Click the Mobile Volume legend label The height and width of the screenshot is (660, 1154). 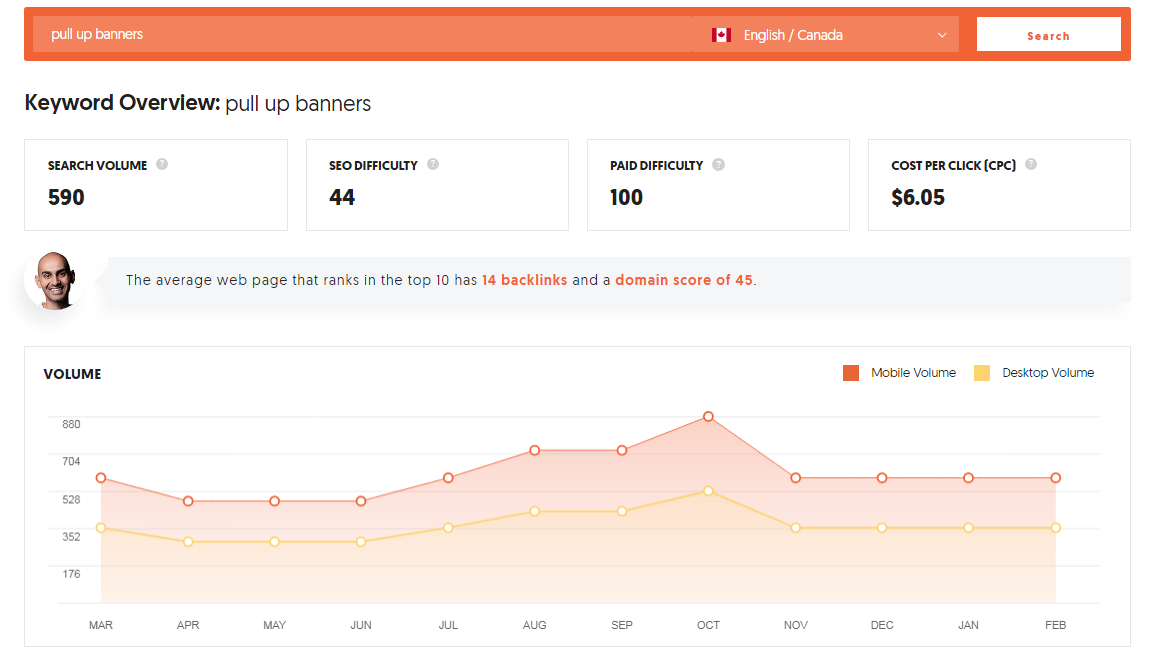(x=913, y=373)
